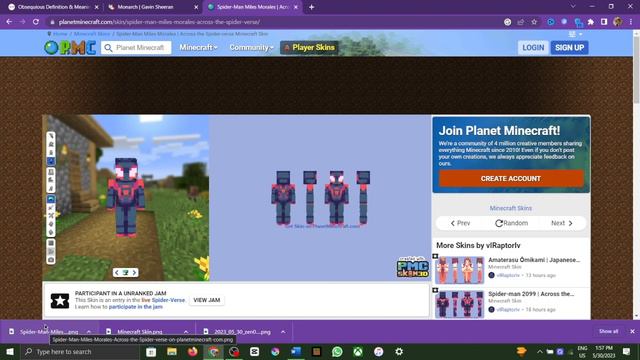Viewport: 640px width, 360px height.
Task: Open Firefox from the taskbar
Action: pyautogui.click(x=193, y=351)
